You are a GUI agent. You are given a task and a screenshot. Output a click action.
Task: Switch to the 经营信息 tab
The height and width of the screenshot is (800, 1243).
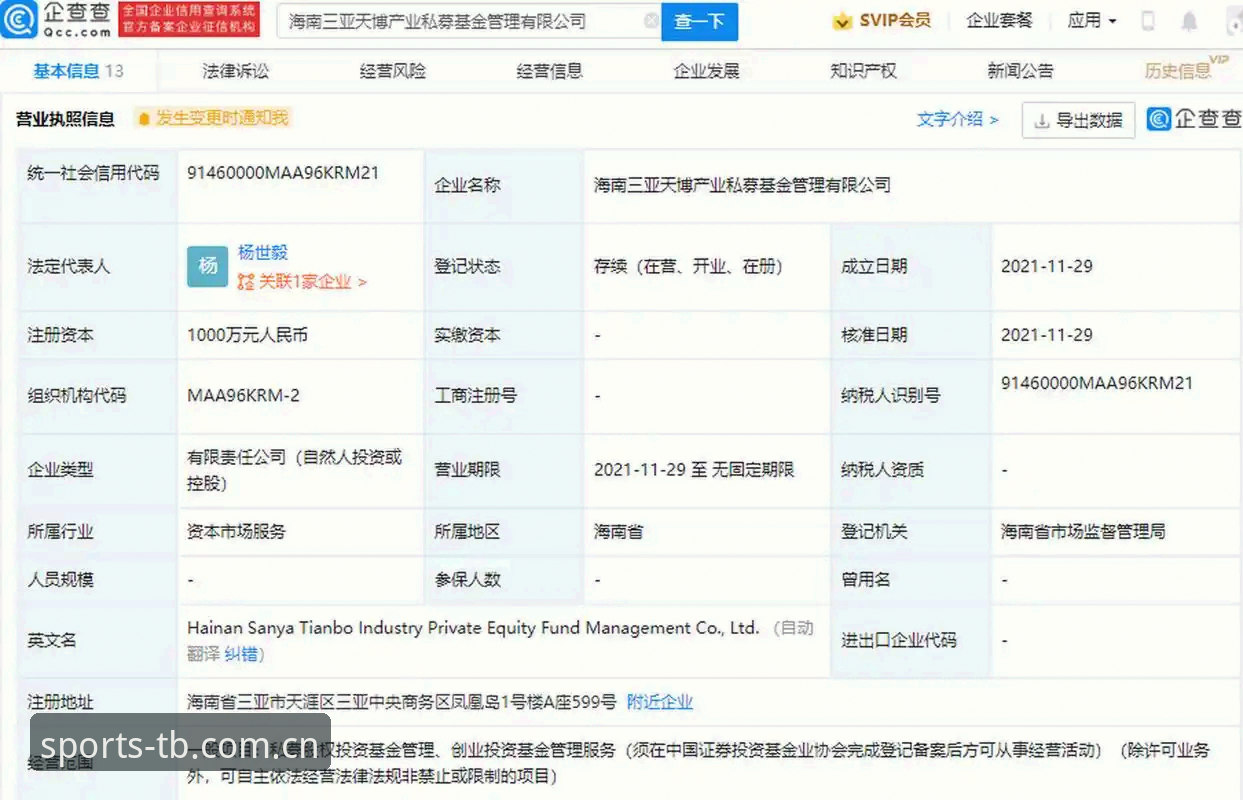click(549, 71)
